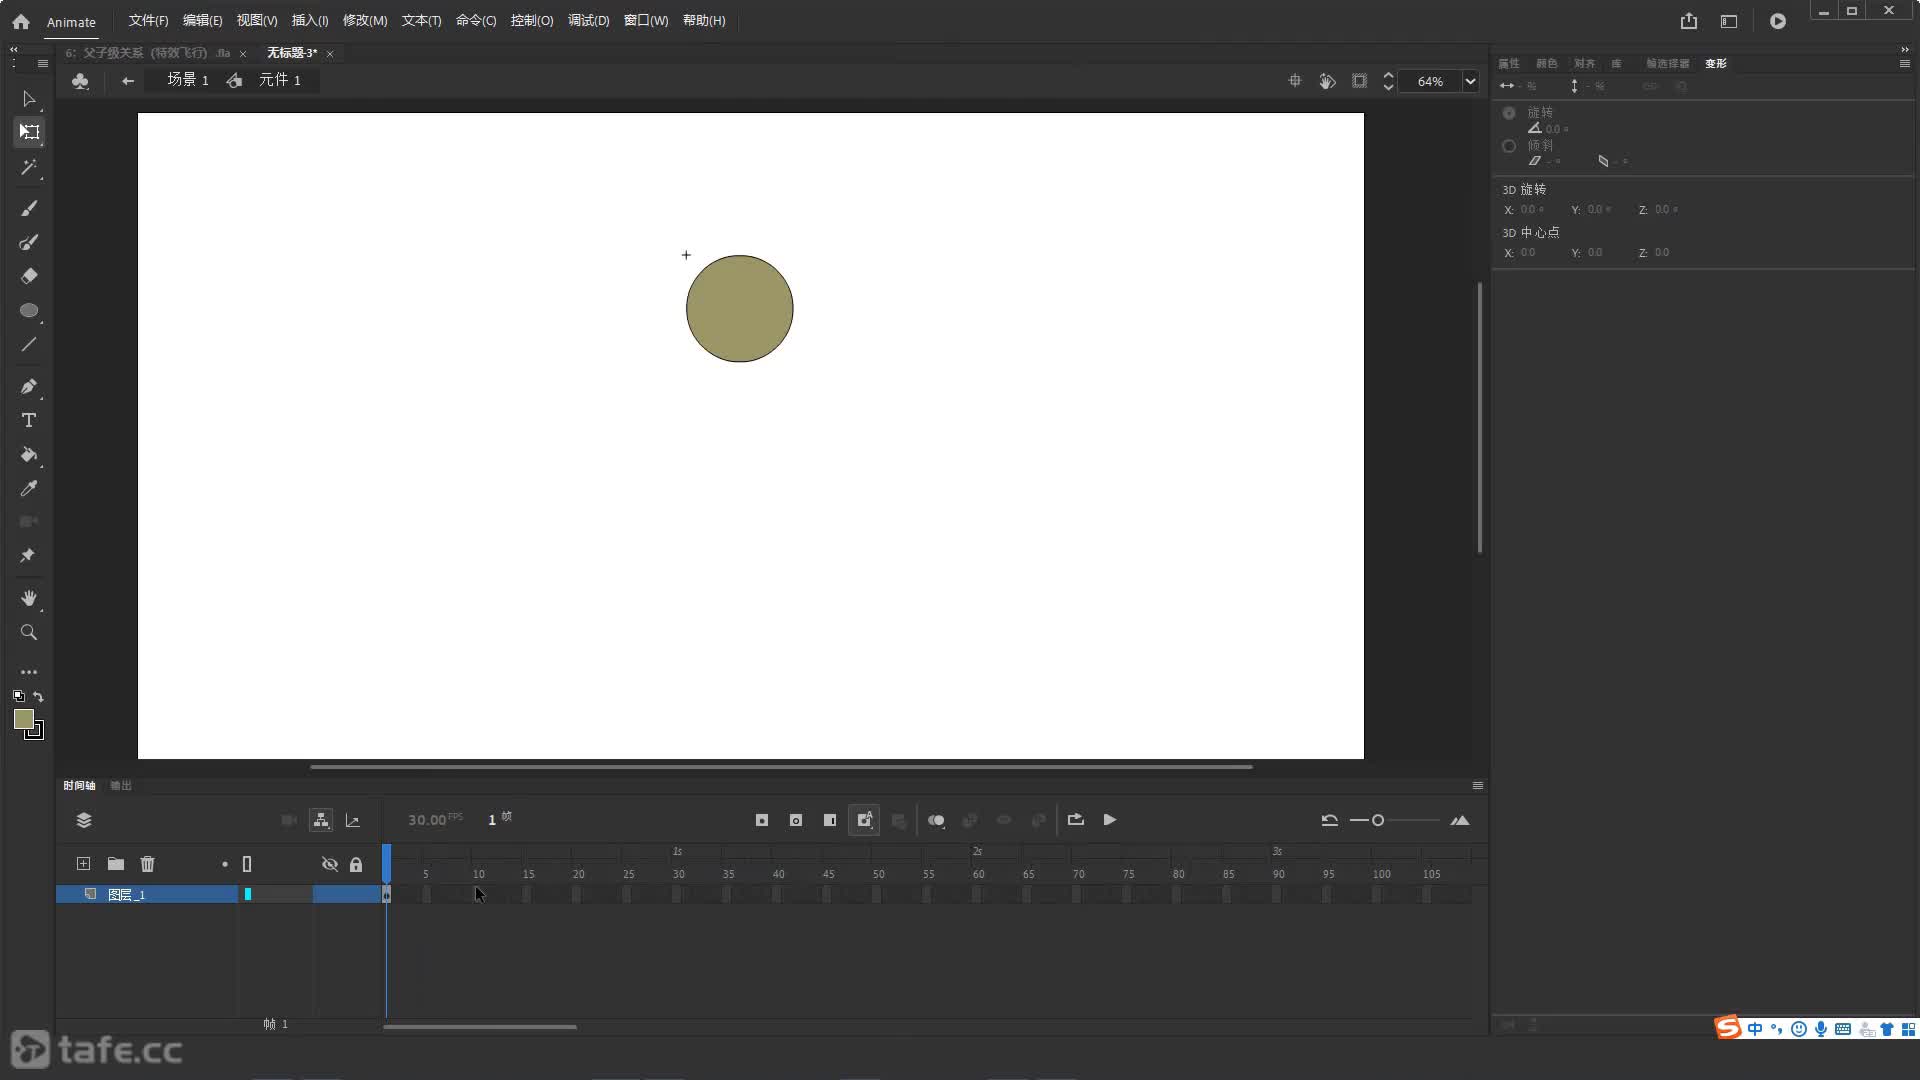Toggle hide all layers eye icon

[329, 864]
